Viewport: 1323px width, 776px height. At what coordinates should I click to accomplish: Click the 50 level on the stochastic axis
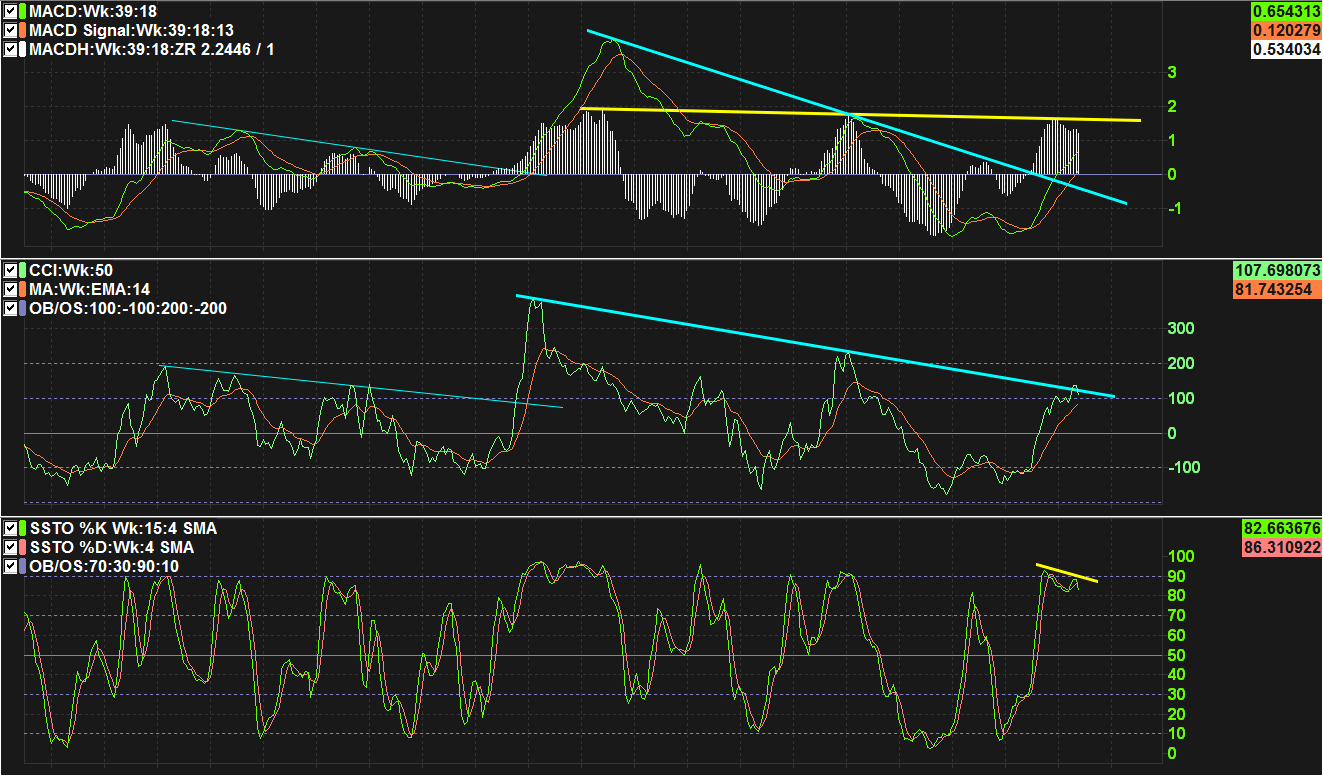(x=1175, y=655)
